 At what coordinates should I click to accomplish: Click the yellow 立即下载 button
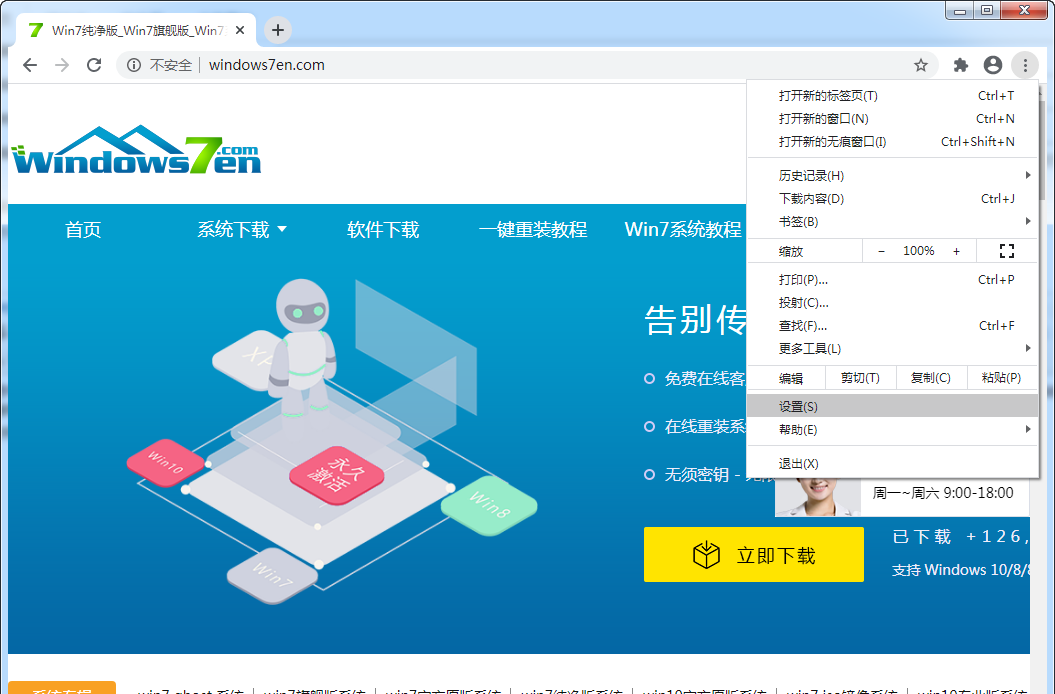pyautogui.click(x=754, y=555)
